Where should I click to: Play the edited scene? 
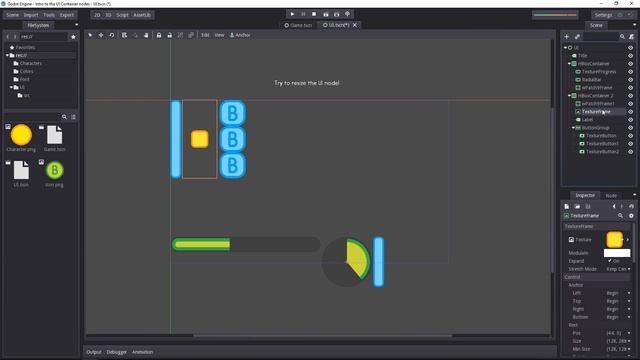point(325,14)
